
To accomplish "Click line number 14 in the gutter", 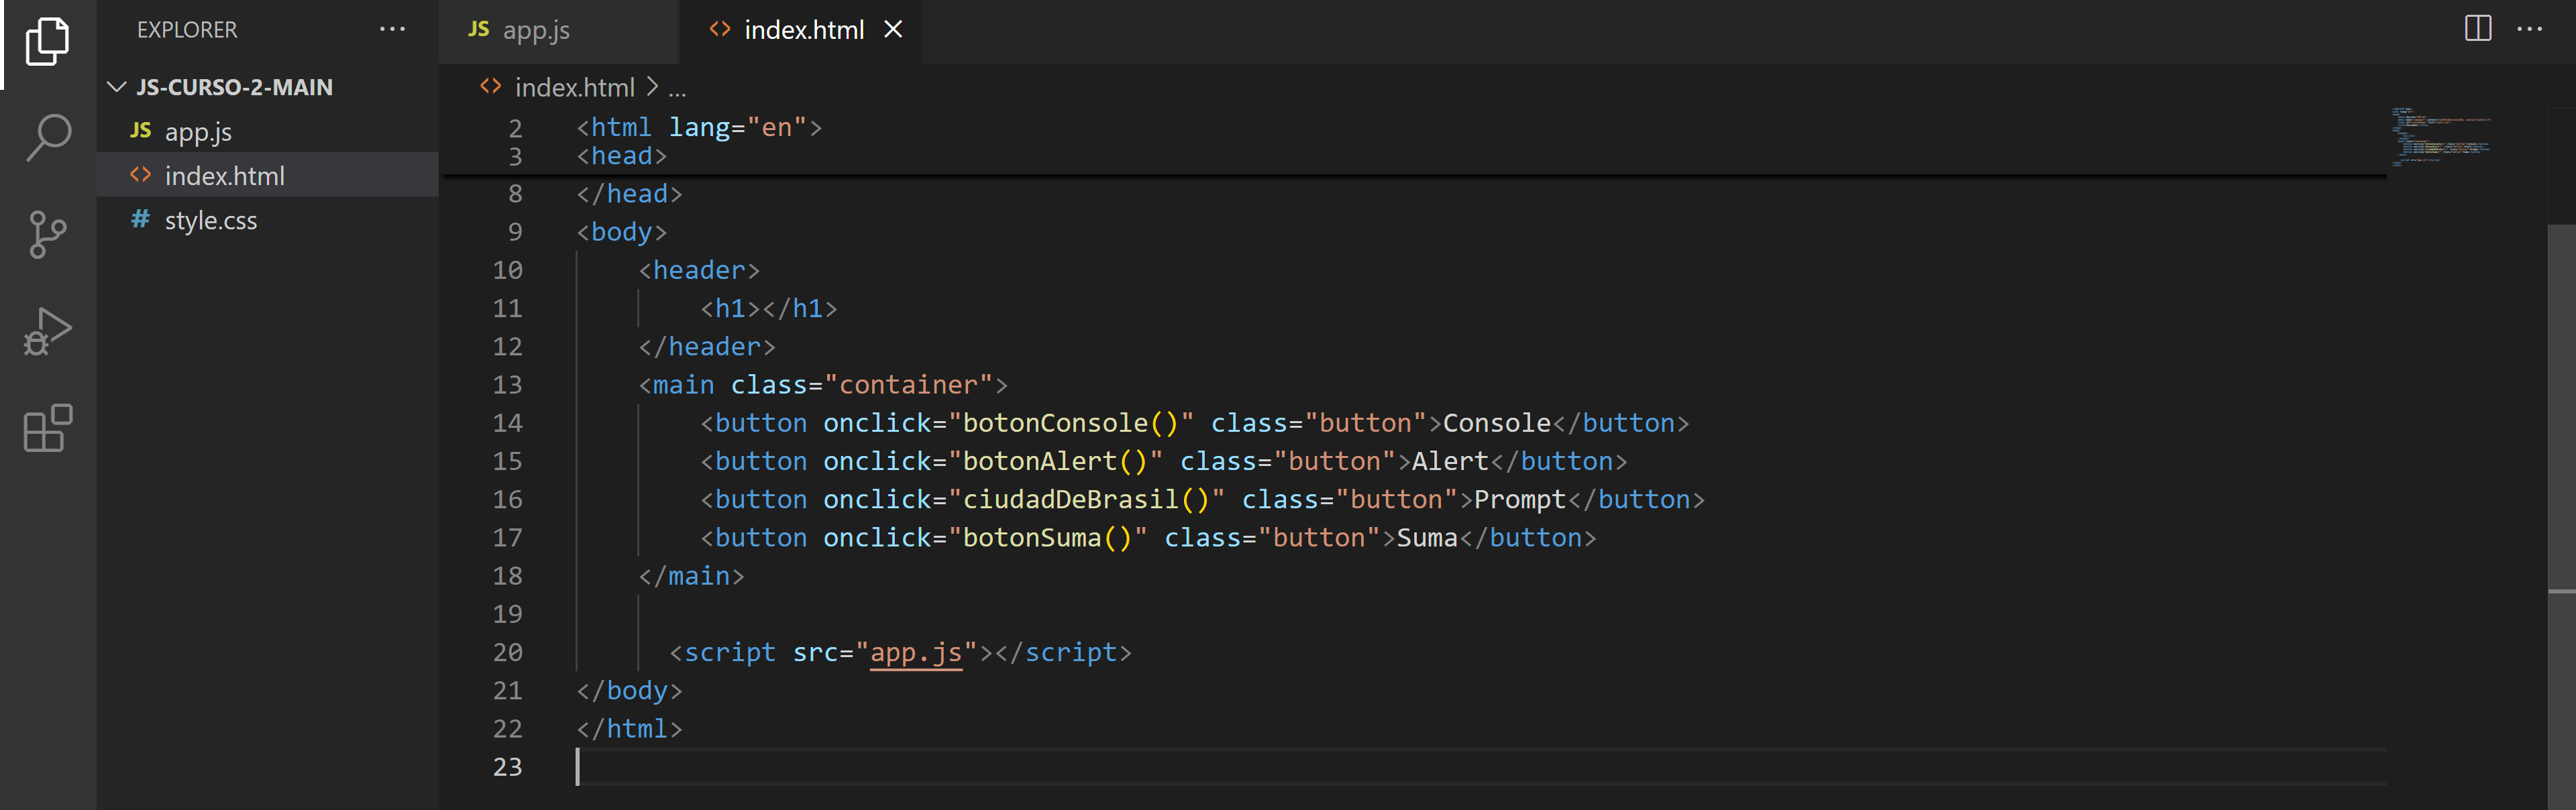I will pyautogui.click(x=507, y=423).
